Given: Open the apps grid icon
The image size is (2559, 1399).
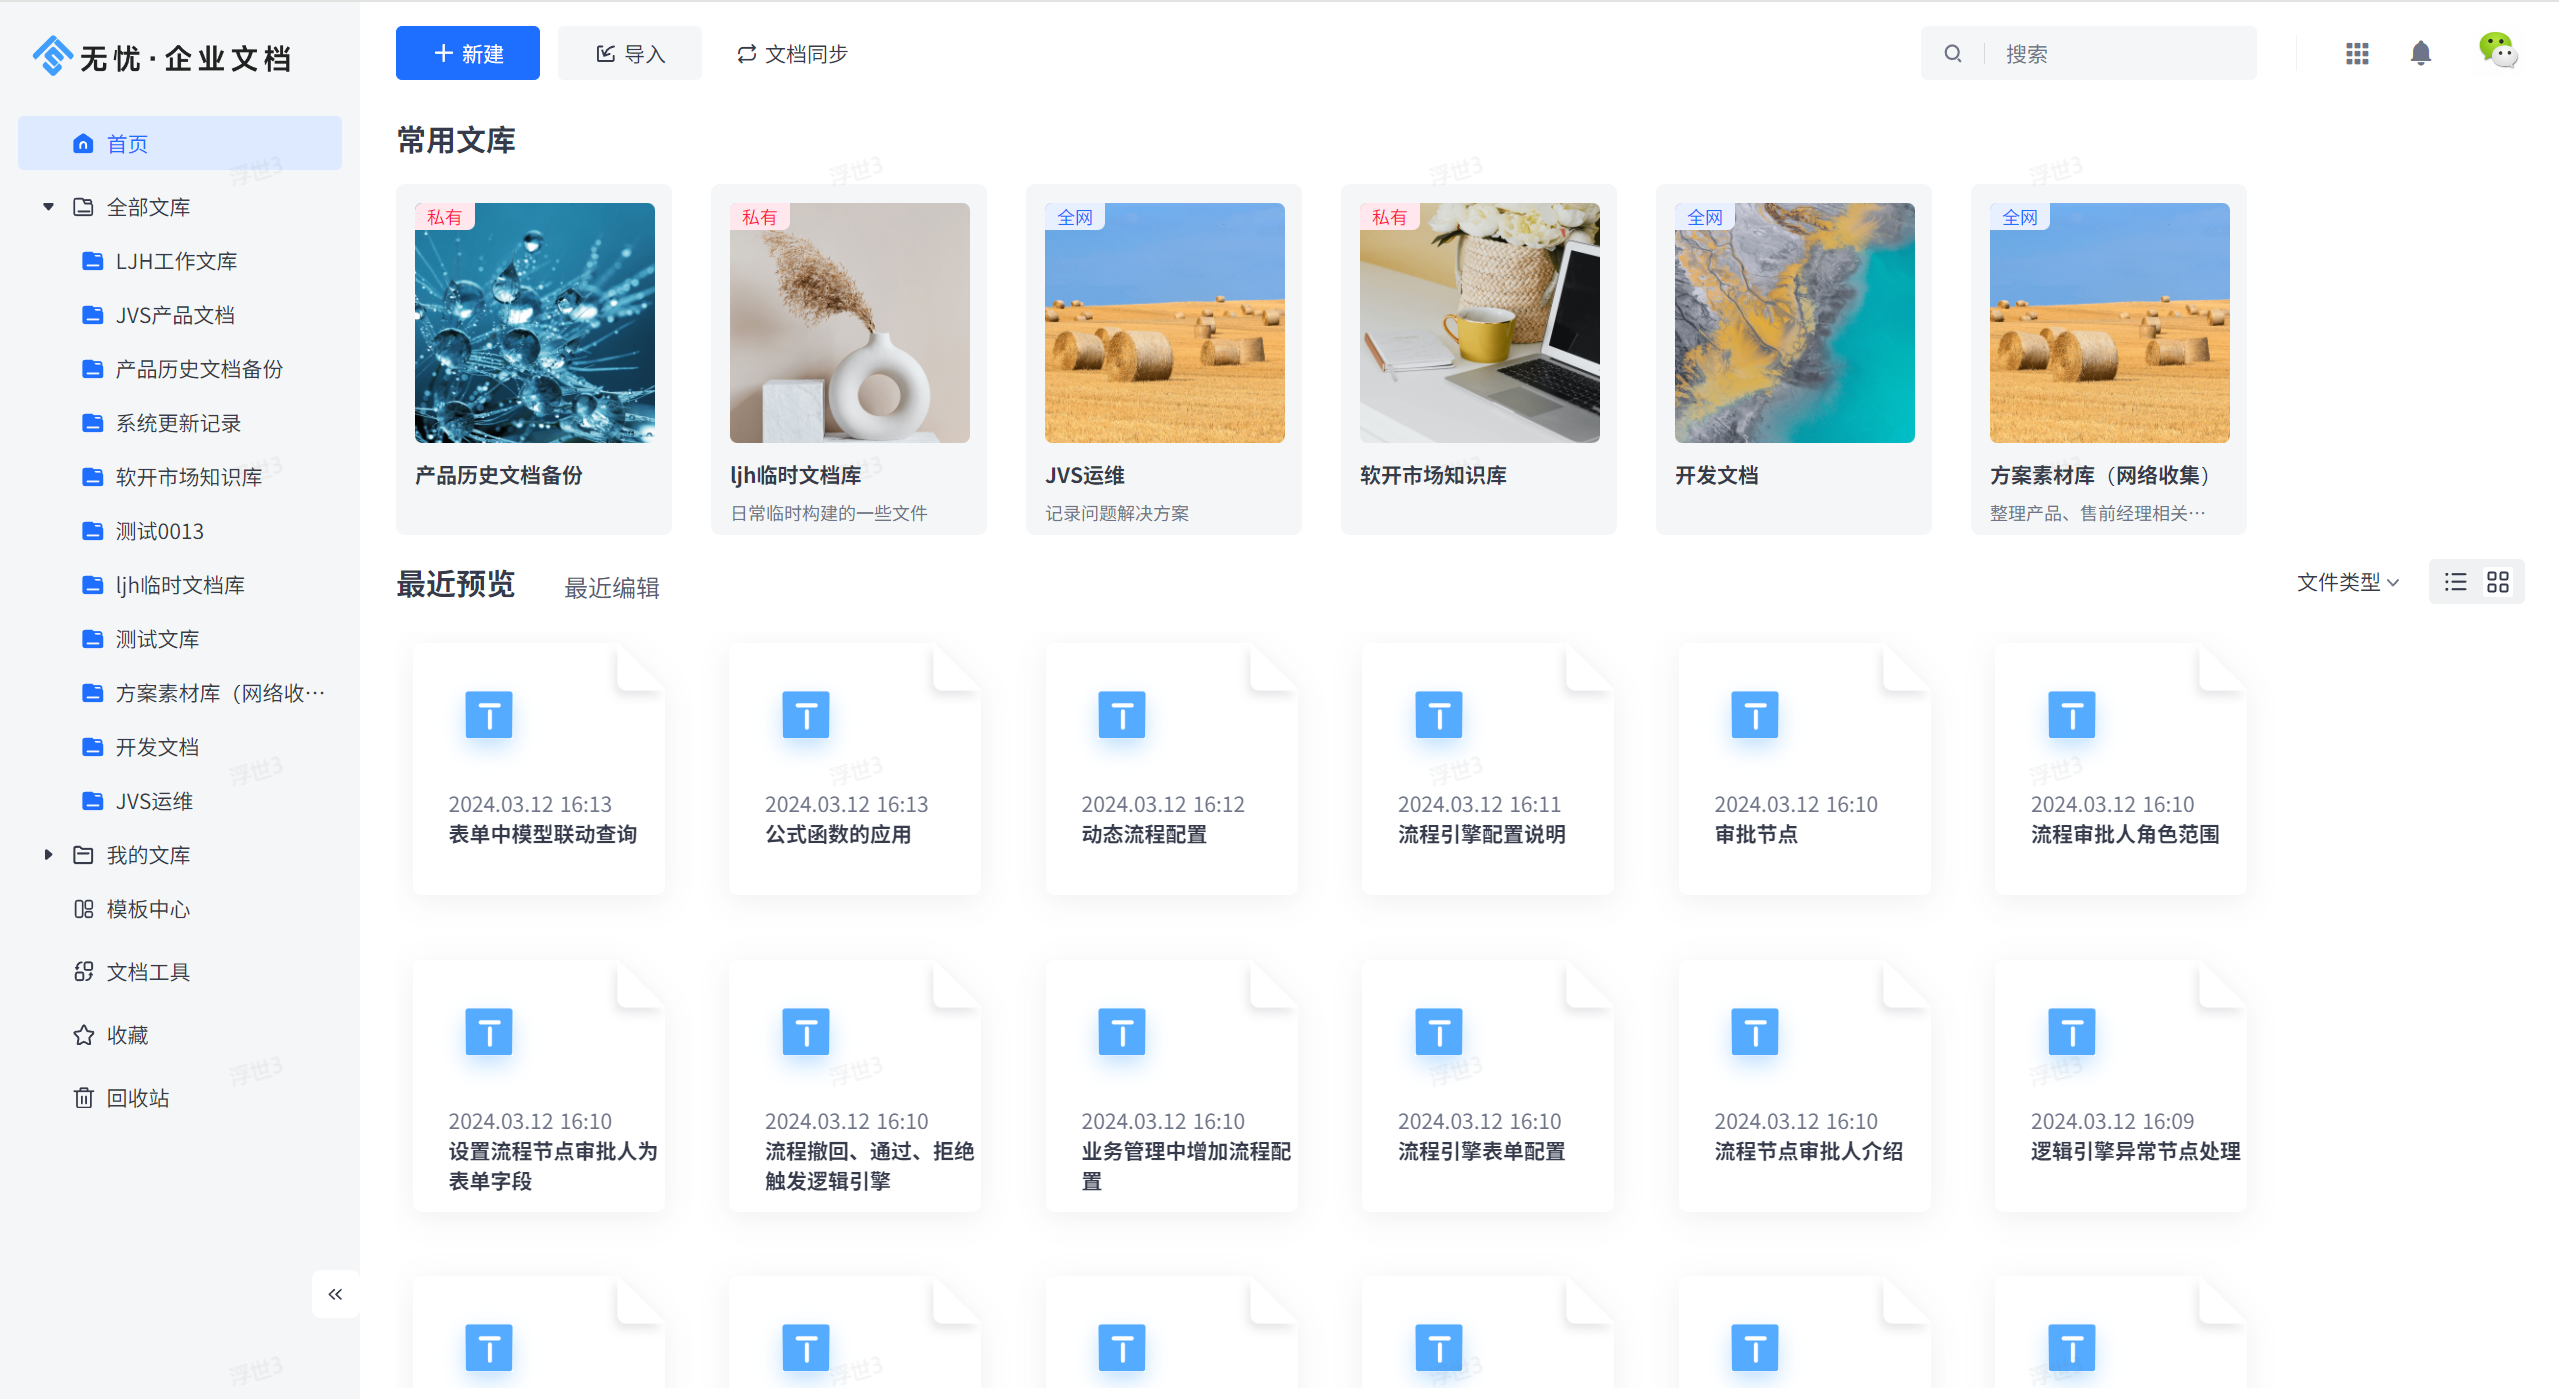Looking at the screenshot, I should (2357, 54).
